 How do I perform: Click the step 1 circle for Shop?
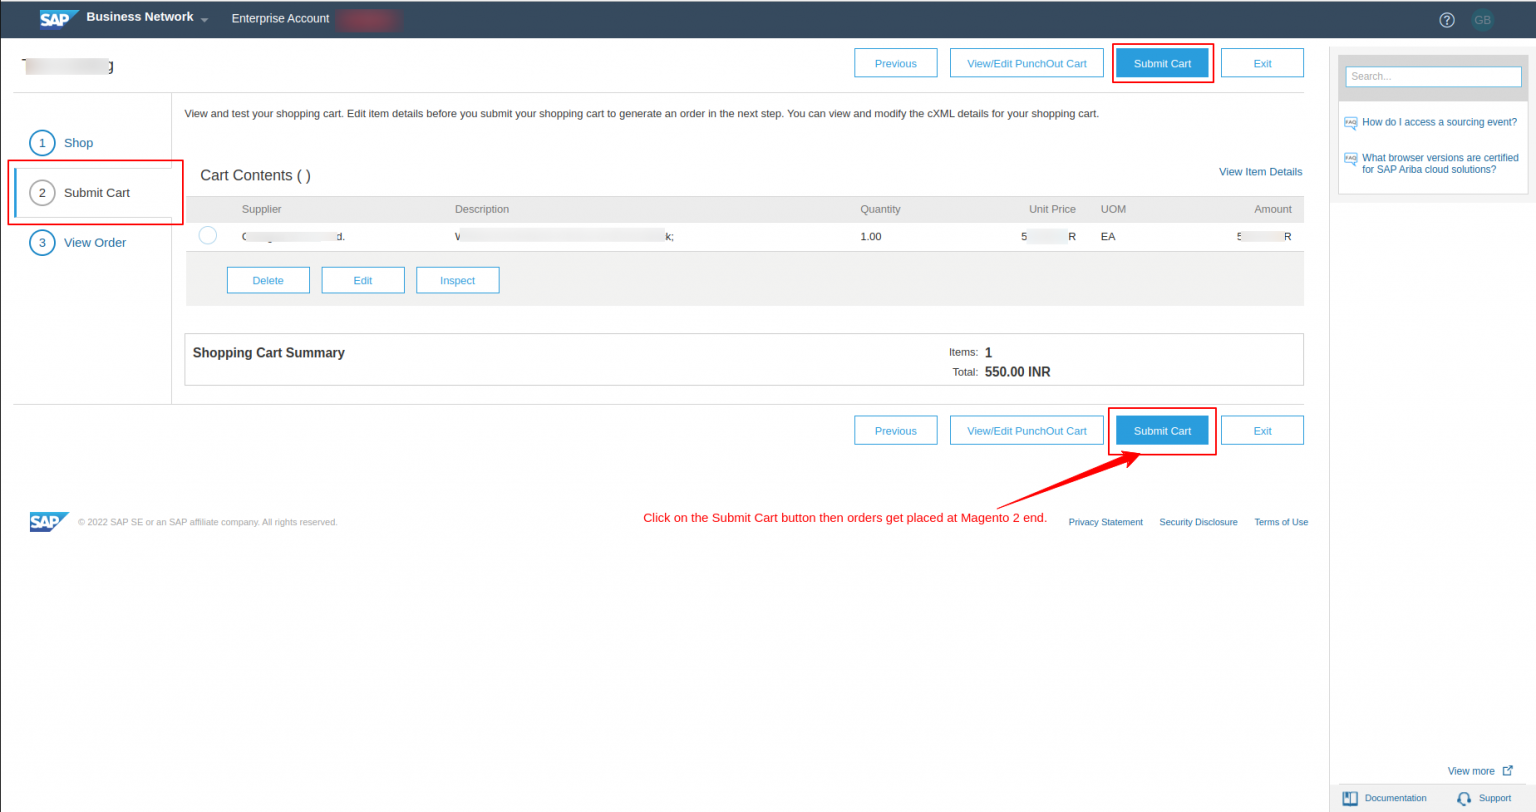click(x=42, y=143)
